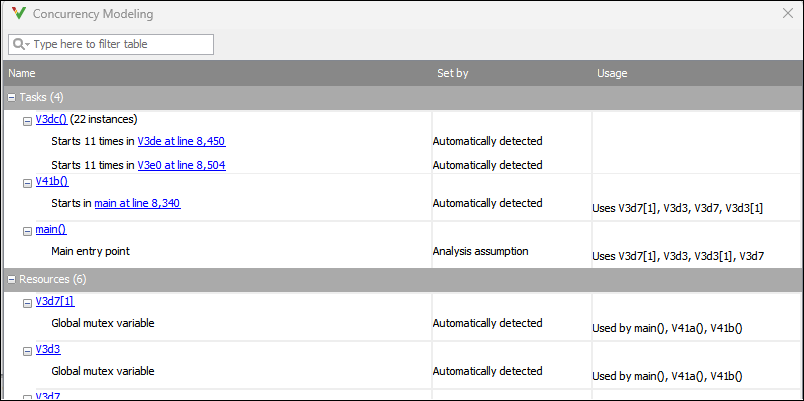Viewport: 804px width, 401px height.
Task: Select 'Uses V3d7[1], V3d3, V3d3[1], V3d7' usage cell
Action: (678, 256)
